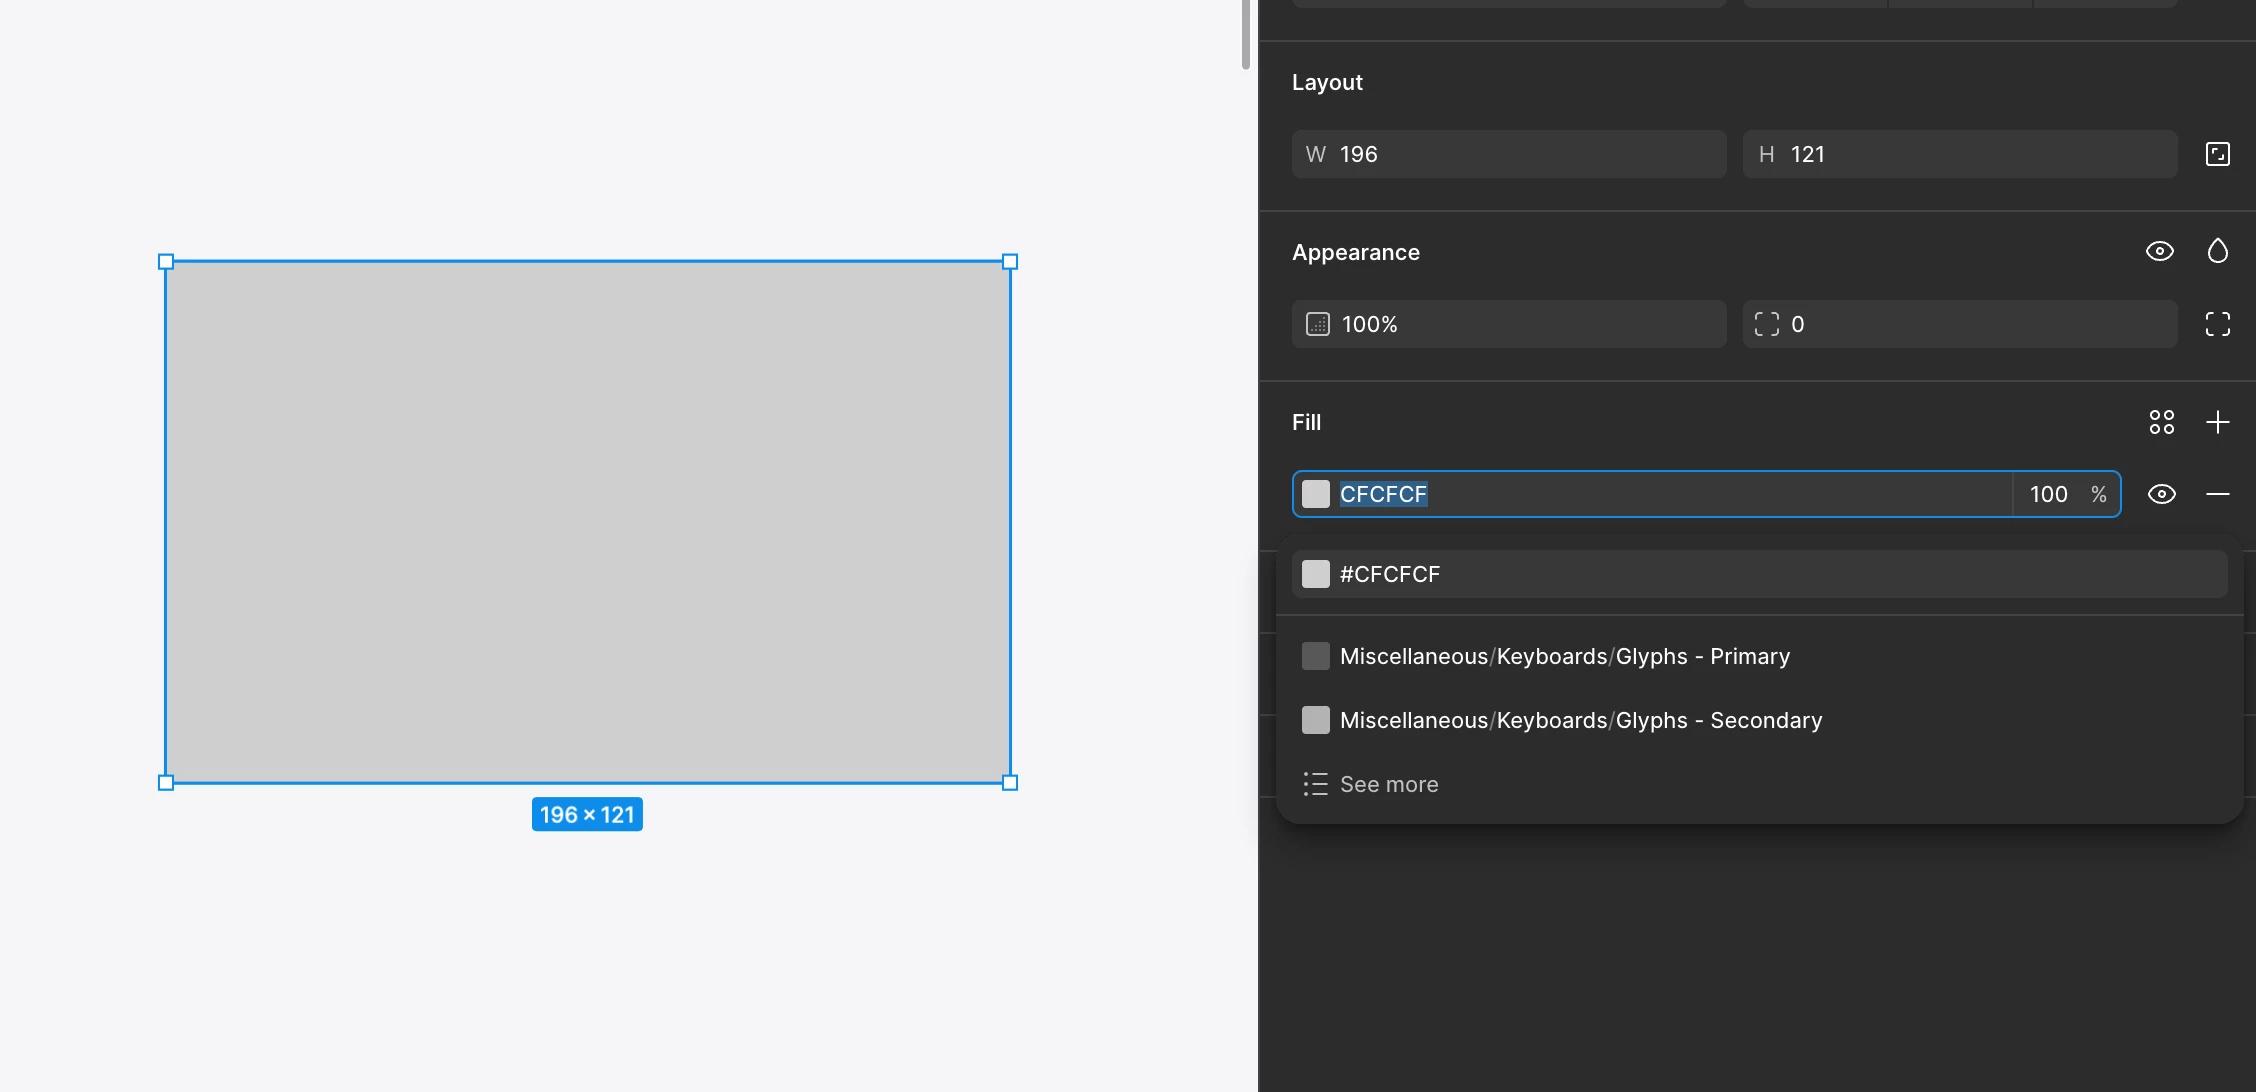
Task: Toggle layer visibility eye in Appearance
Action: point(2159,251)
